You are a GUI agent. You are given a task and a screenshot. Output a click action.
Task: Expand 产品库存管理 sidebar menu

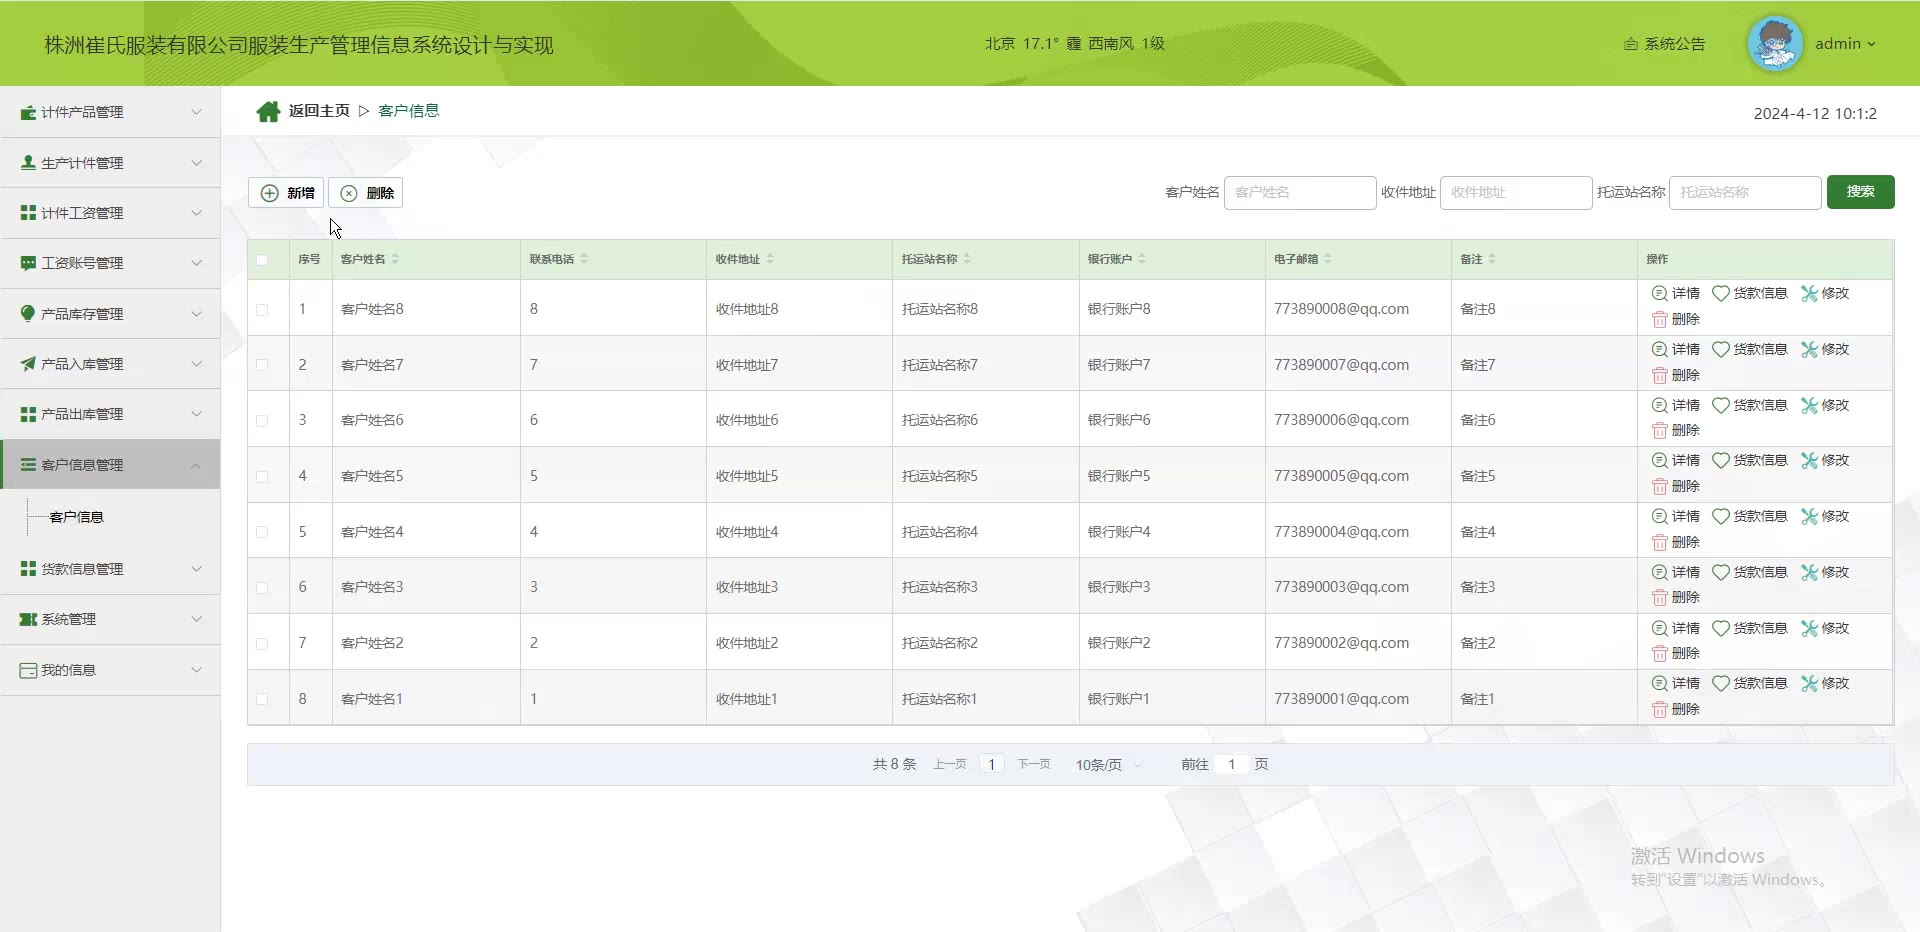[x=110, y=314]
